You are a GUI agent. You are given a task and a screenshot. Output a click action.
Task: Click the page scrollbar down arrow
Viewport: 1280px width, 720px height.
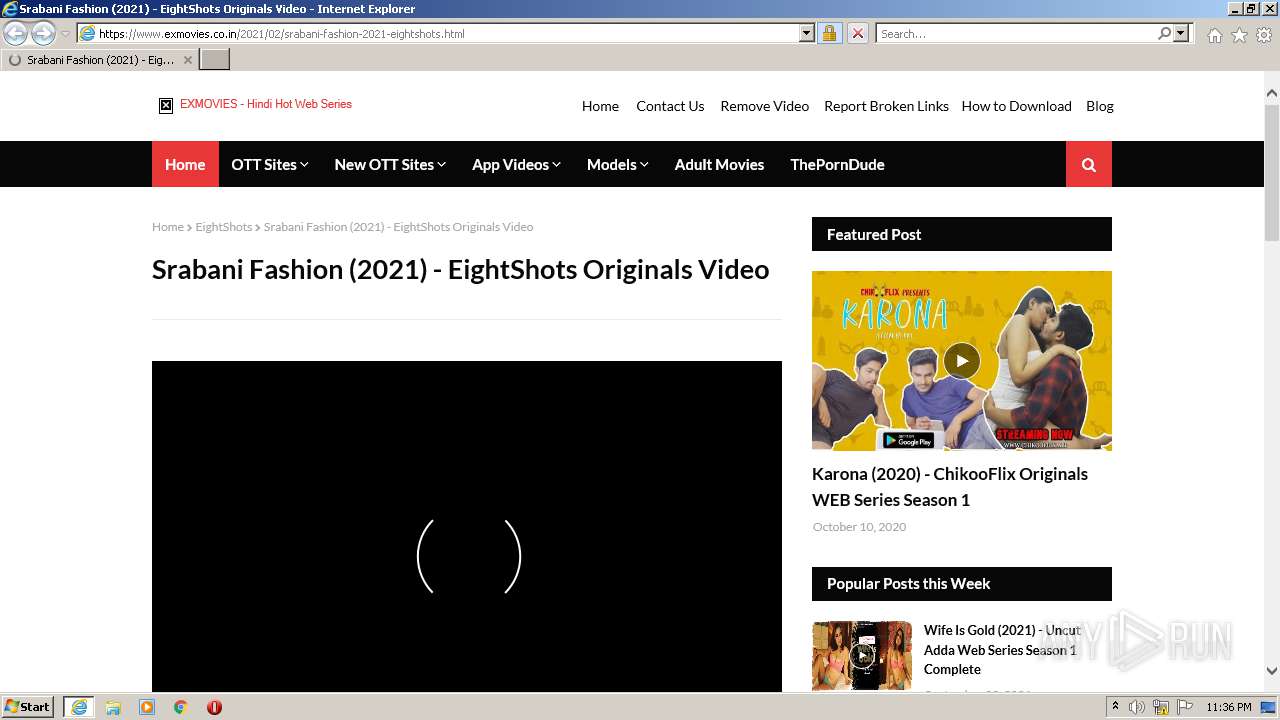click(x=1272, y=671)
